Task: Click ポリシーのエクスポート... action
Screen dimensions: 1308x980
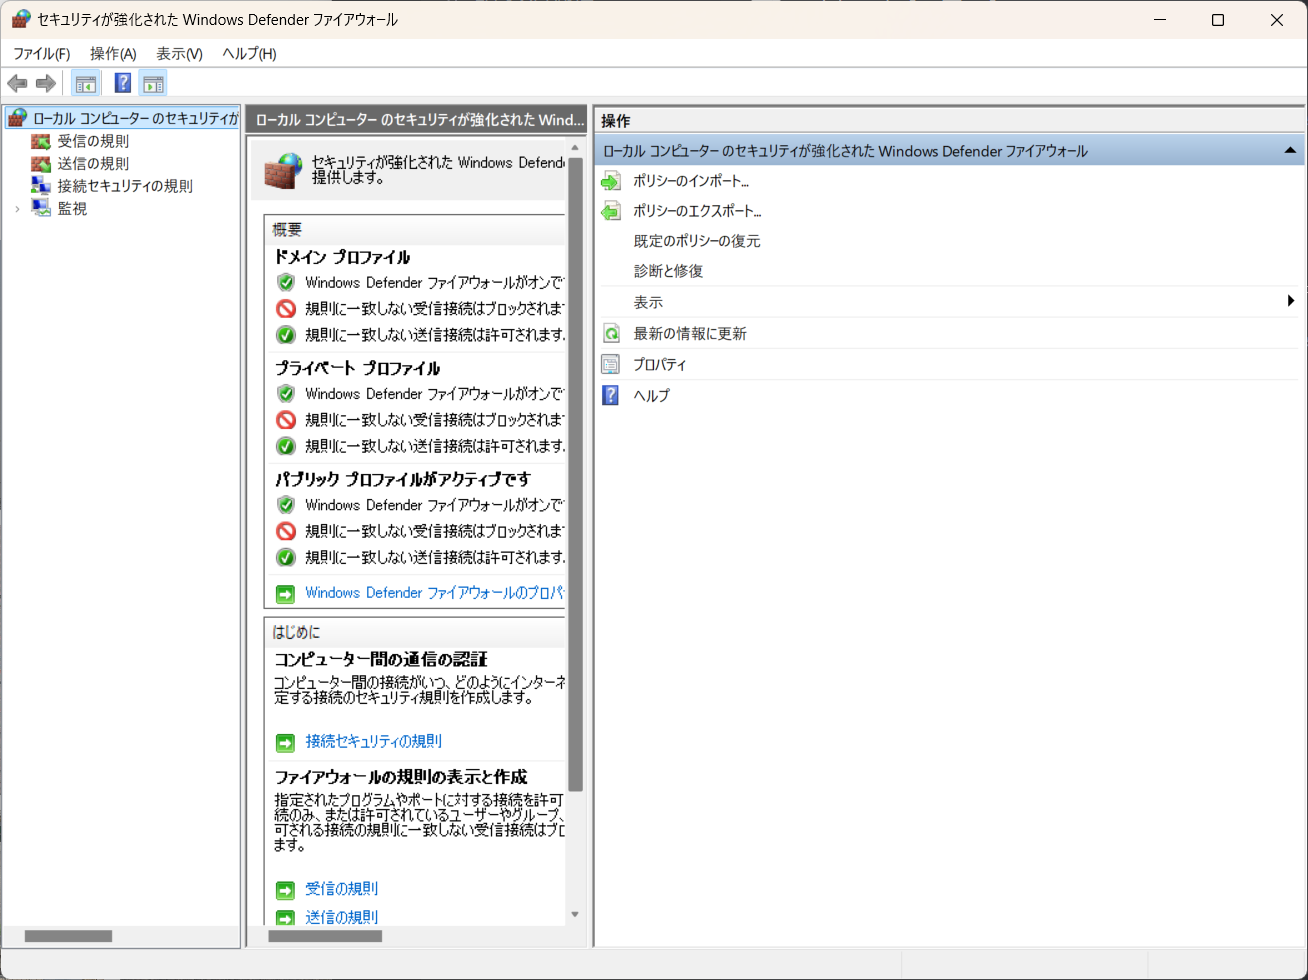Action: pos(697,211)
